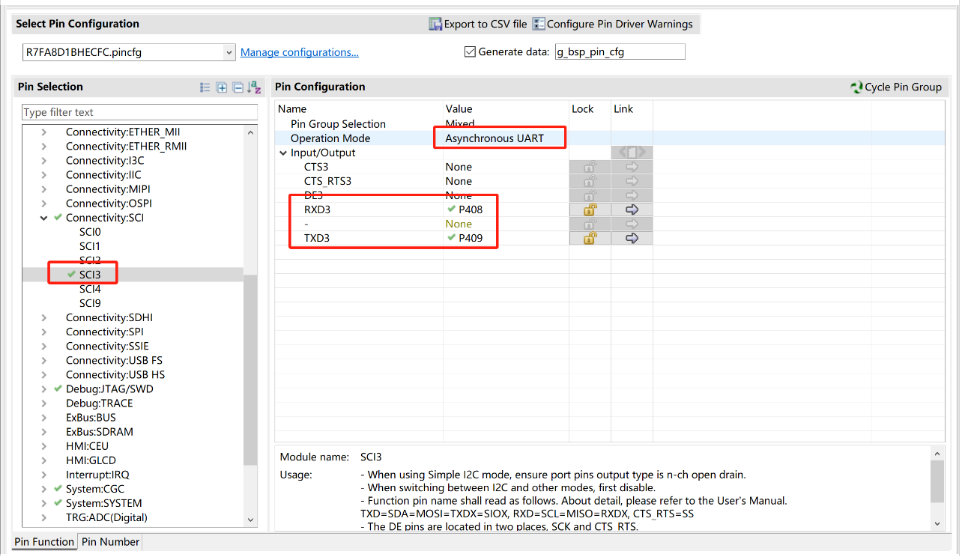The image size is (960, 556).
Task: Open the Manage configurations link
Action: 299,52
